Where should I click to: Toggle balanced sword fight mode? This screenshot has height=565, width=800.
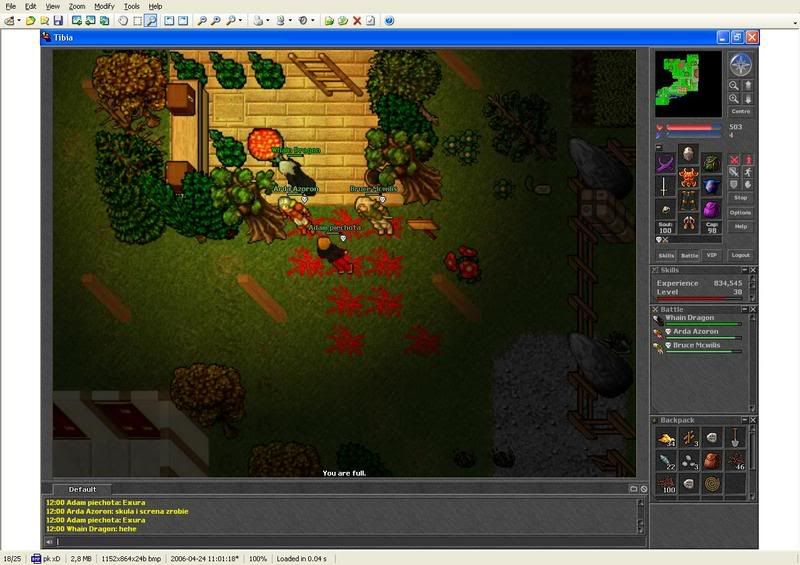coord(734,172)
